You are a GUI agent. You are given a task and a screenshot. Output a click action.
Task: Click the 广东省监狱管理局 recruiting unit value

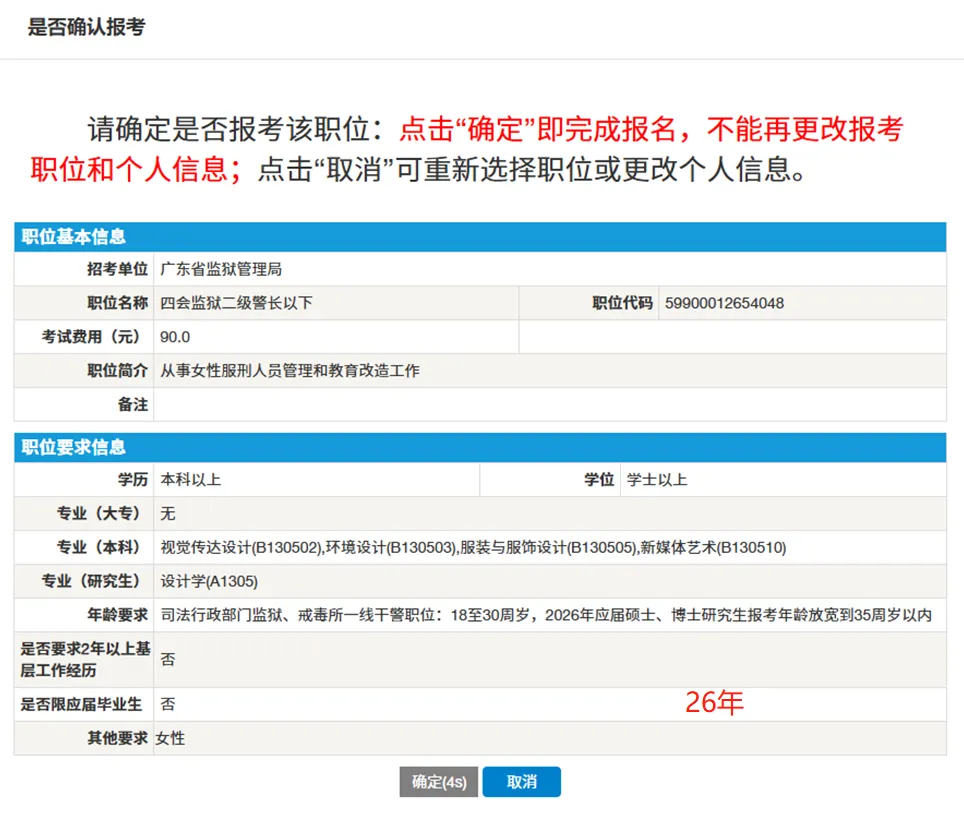click(x=221, y=269)
